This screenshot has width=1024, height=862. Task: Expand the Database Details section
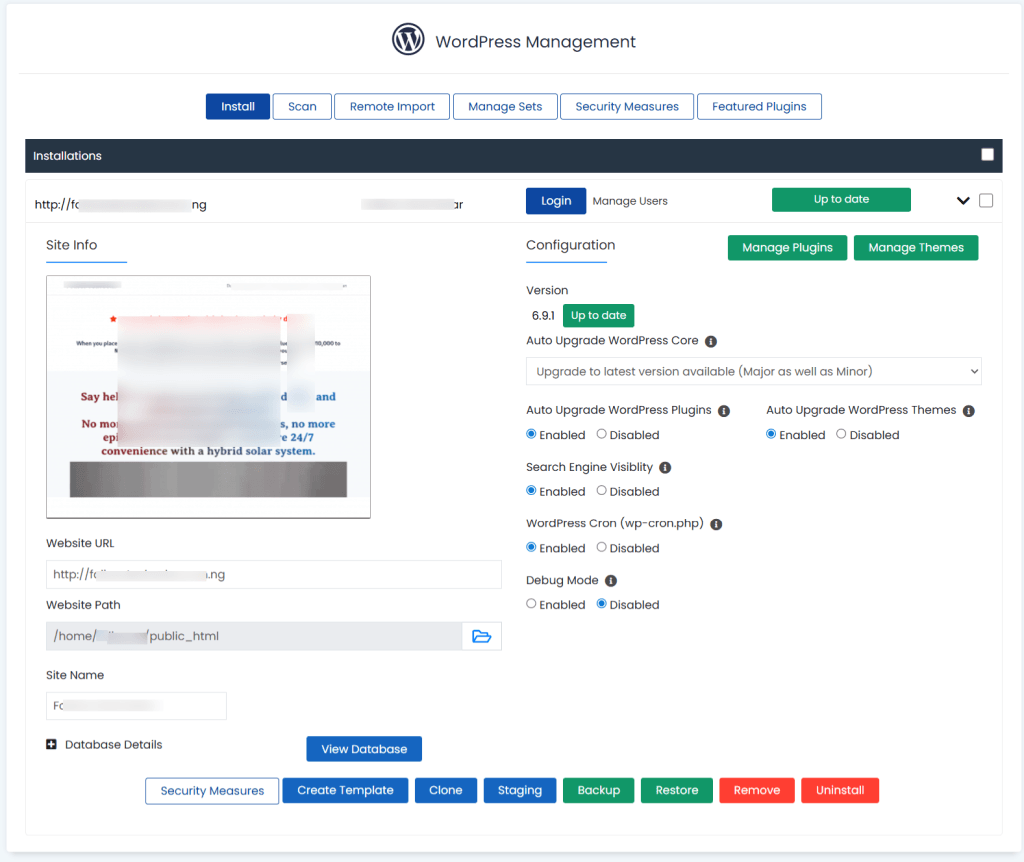point(50,744)
